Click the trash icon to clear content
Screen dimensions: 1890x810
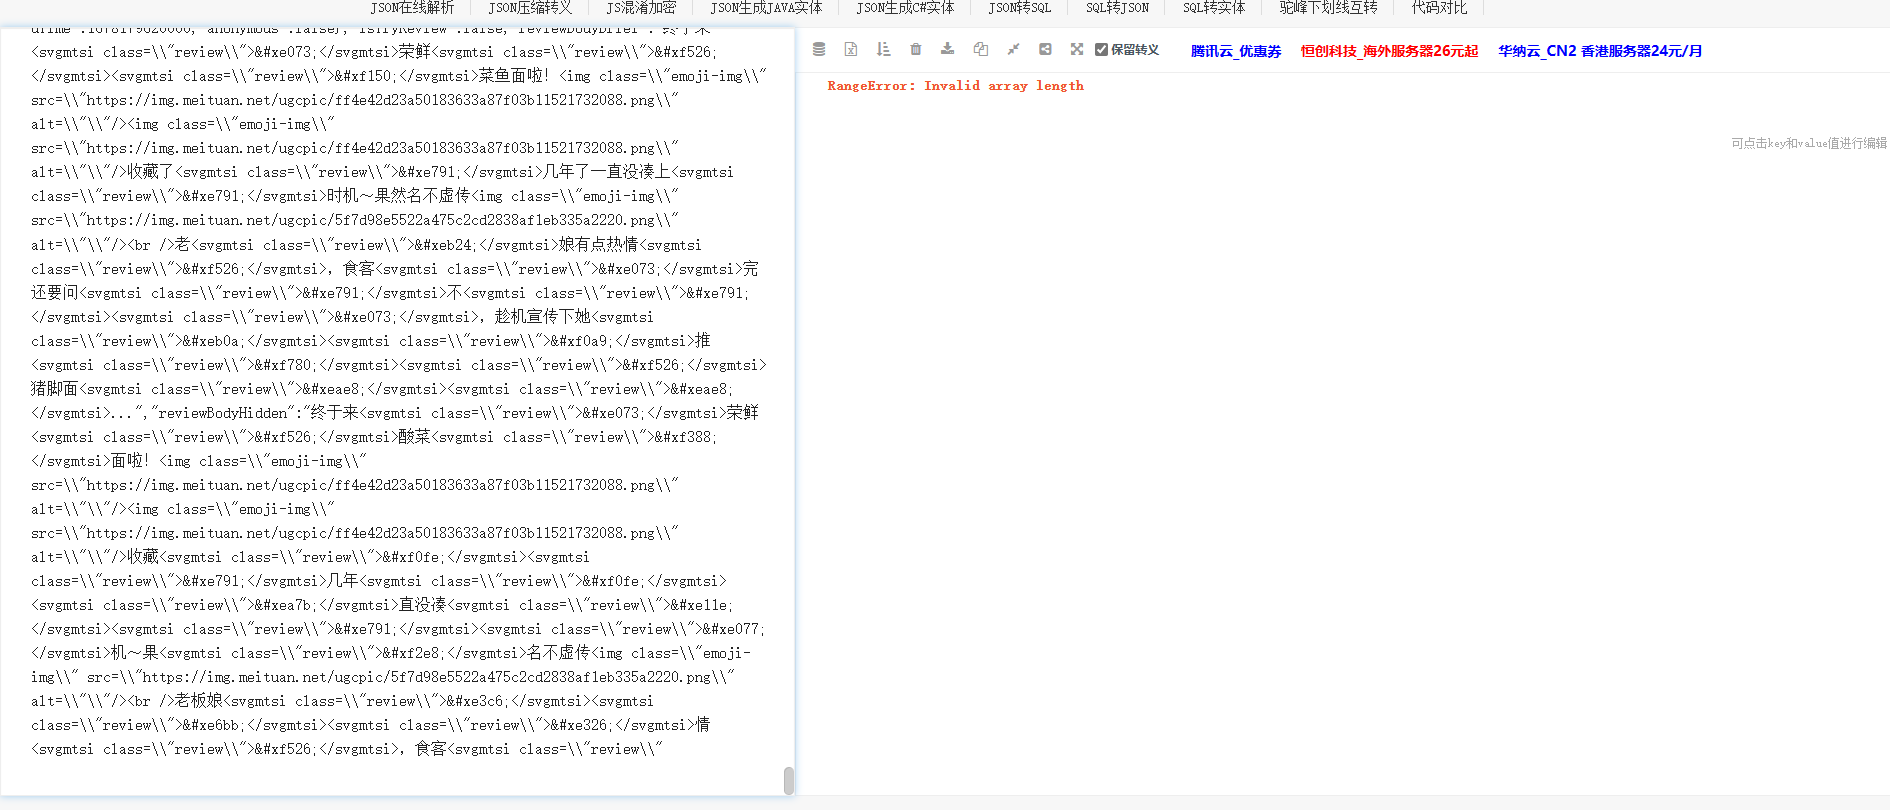tap(916, 49)
